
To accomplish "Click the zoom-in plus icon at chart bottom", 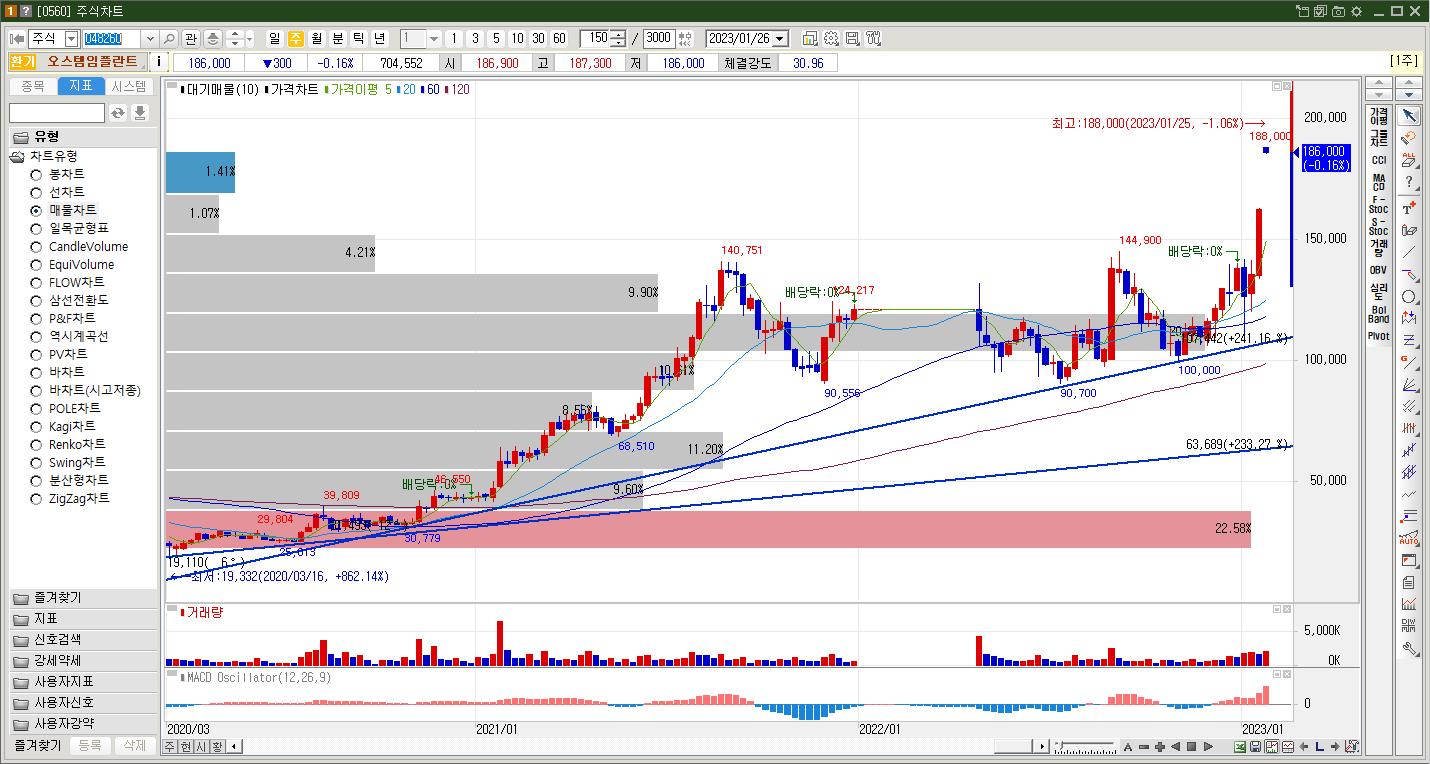I will [x=1160, y=746].
